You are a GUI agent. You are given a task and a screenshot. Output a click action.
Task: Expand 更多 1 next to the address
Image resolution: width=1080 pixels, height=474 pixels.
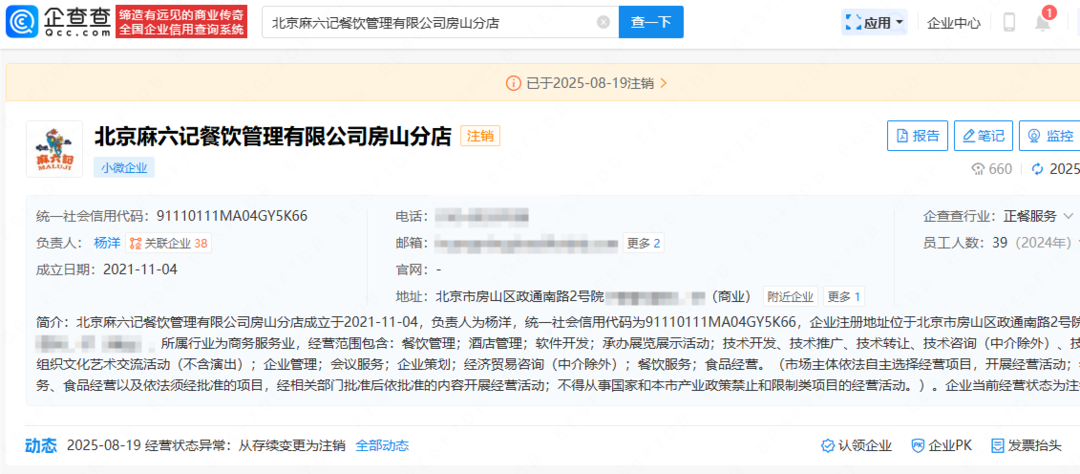(x=844, y=296)
